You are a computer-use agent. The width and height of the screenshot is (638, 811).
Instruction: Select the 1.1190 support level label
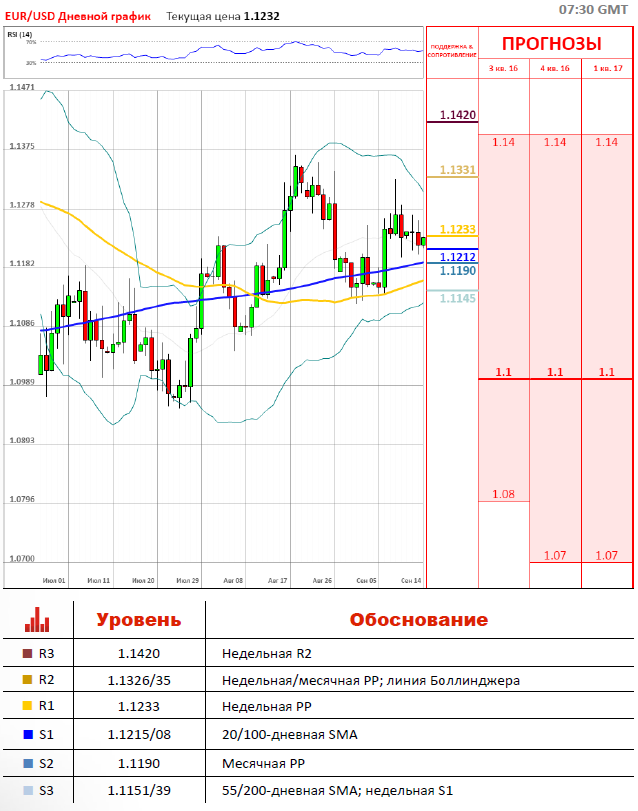click(458, 271)
